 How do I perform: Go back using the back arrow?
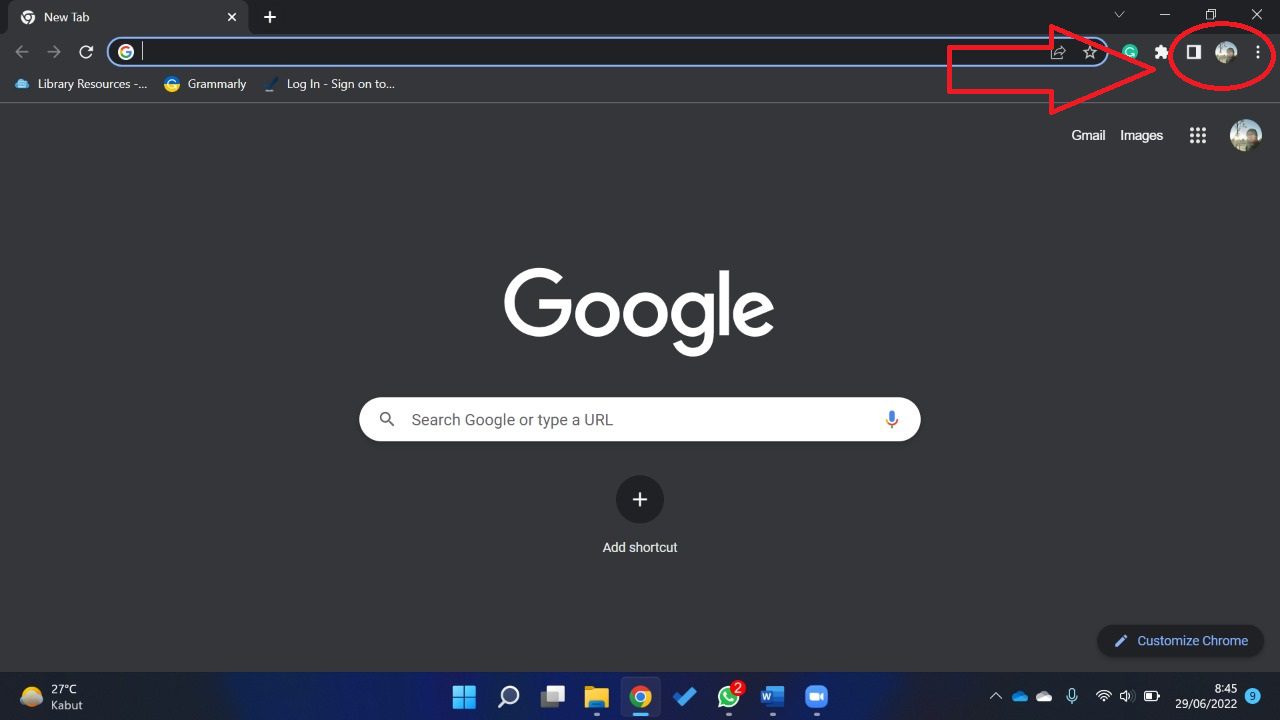[22, 52]
